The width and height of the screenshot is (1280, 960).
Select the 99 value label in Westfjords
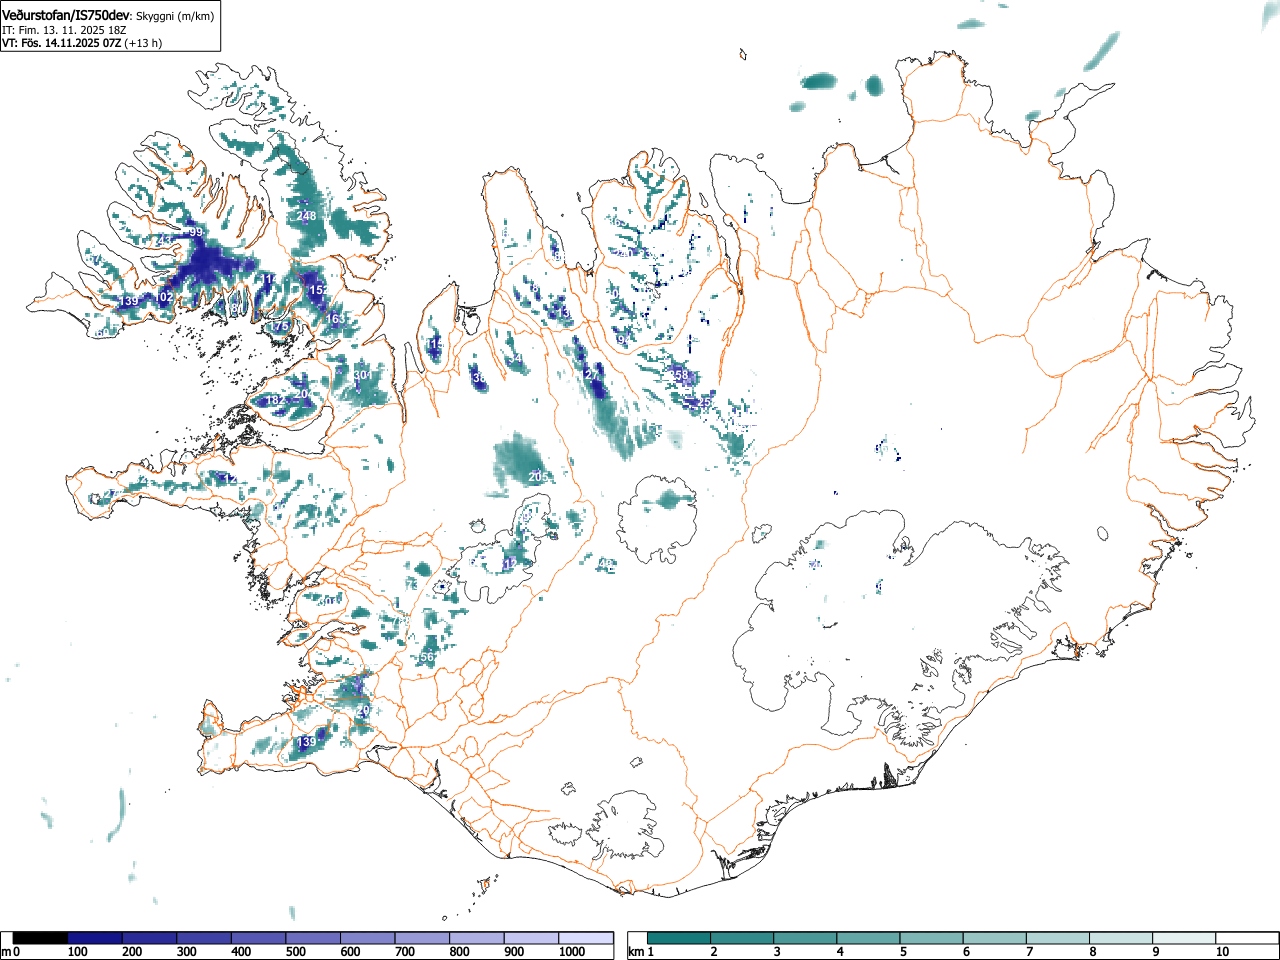(195, 232)
